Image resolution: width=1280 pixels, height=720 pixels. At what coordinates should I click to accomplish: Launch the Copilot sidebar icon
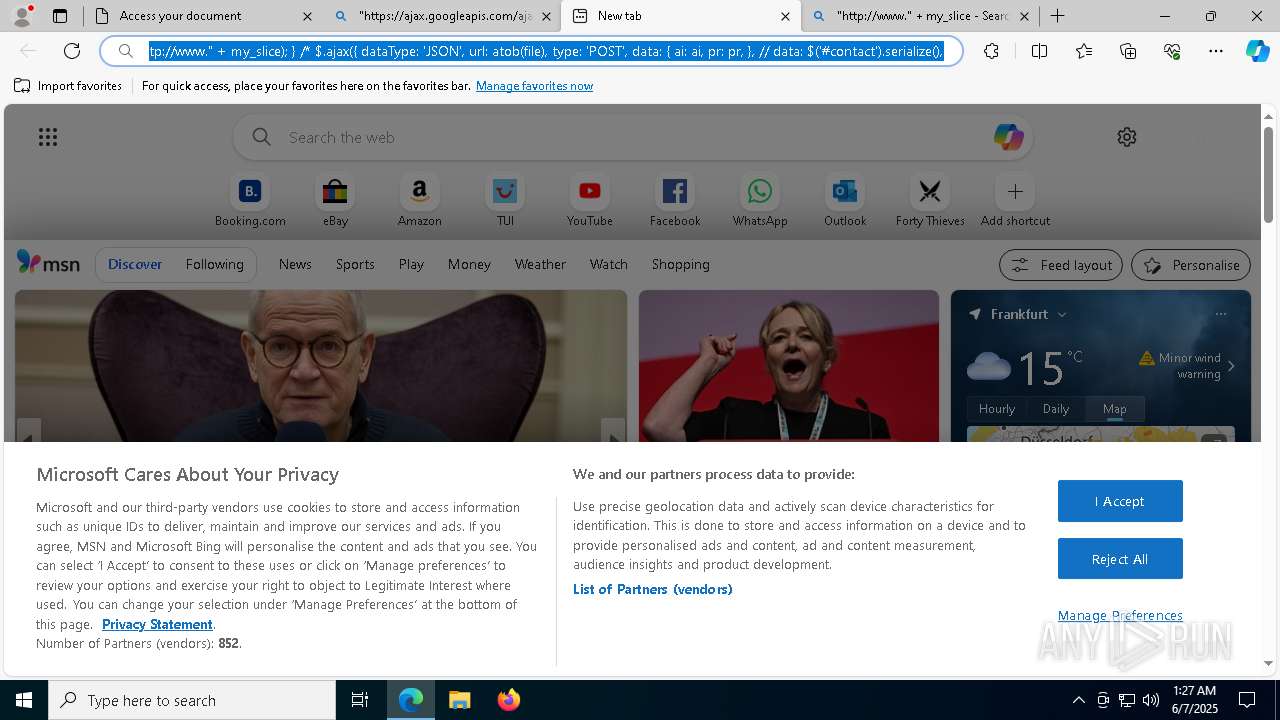point(1257,51)
